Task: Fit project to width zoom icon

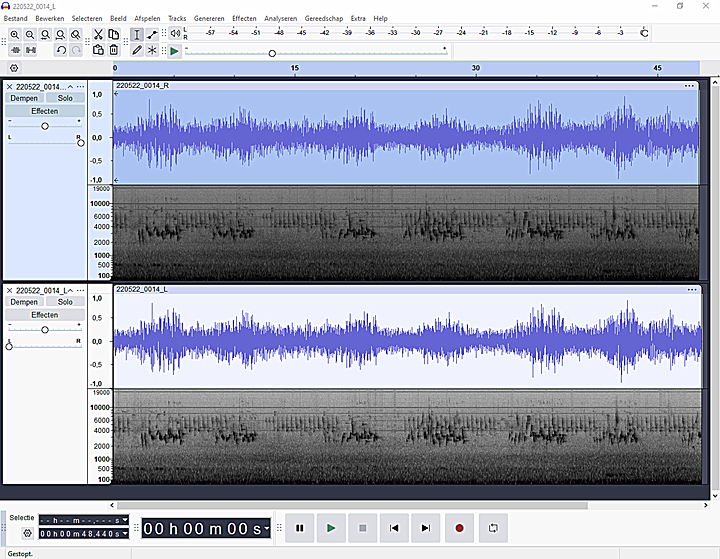Action: click(60, 34)
